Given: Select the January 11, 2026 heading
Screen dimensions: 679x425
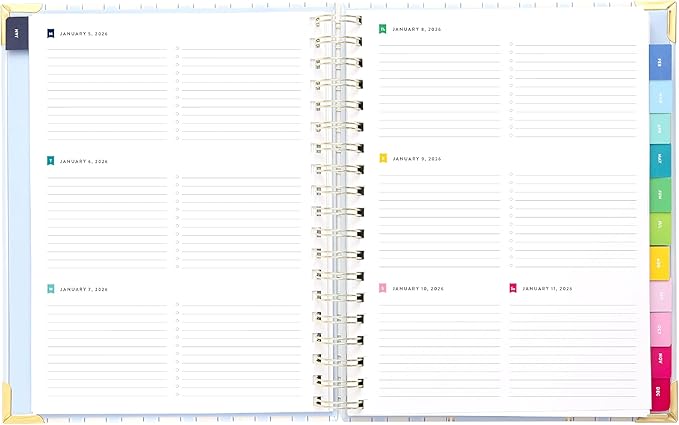Looking at the screenshot, I should click(x=547, y=289).
